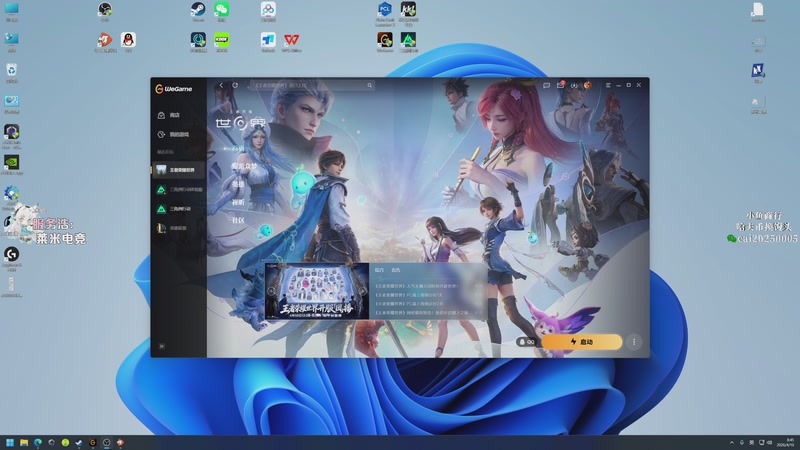Open the first news headline link

click(416, 286)
